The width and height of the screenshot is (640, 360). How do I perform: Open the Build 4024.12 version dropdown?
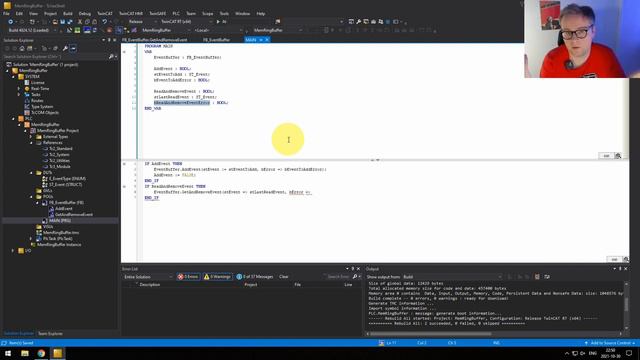click(x=34, y=30)
